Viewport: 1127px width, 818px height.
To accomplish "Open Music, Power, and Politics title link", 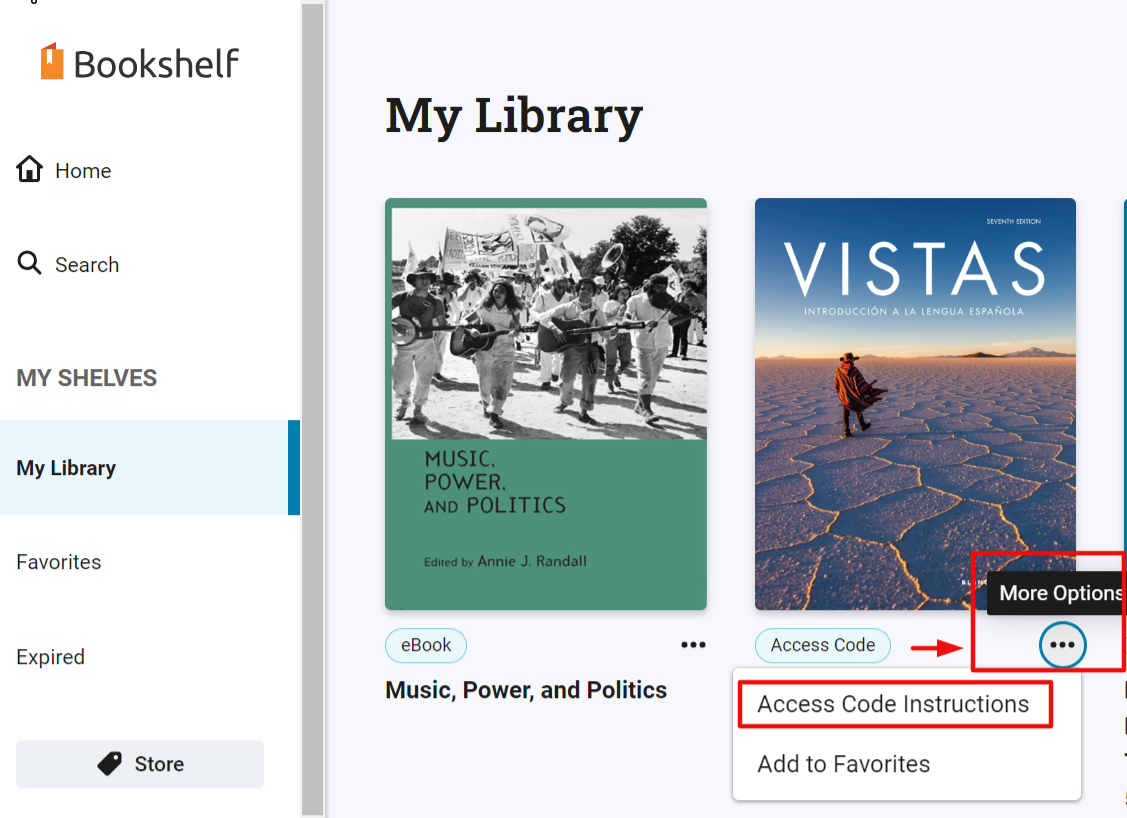I will coord(525,689).
